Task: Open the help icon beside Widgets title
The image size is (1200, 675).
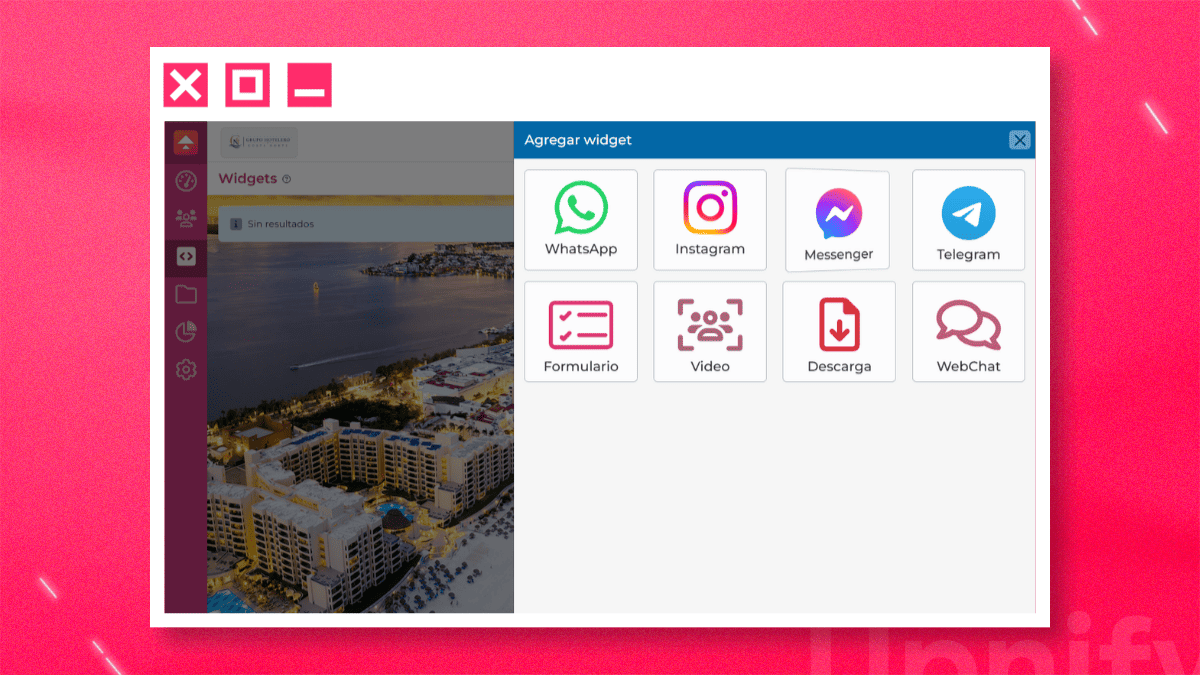Action: (x=288, y=178)
